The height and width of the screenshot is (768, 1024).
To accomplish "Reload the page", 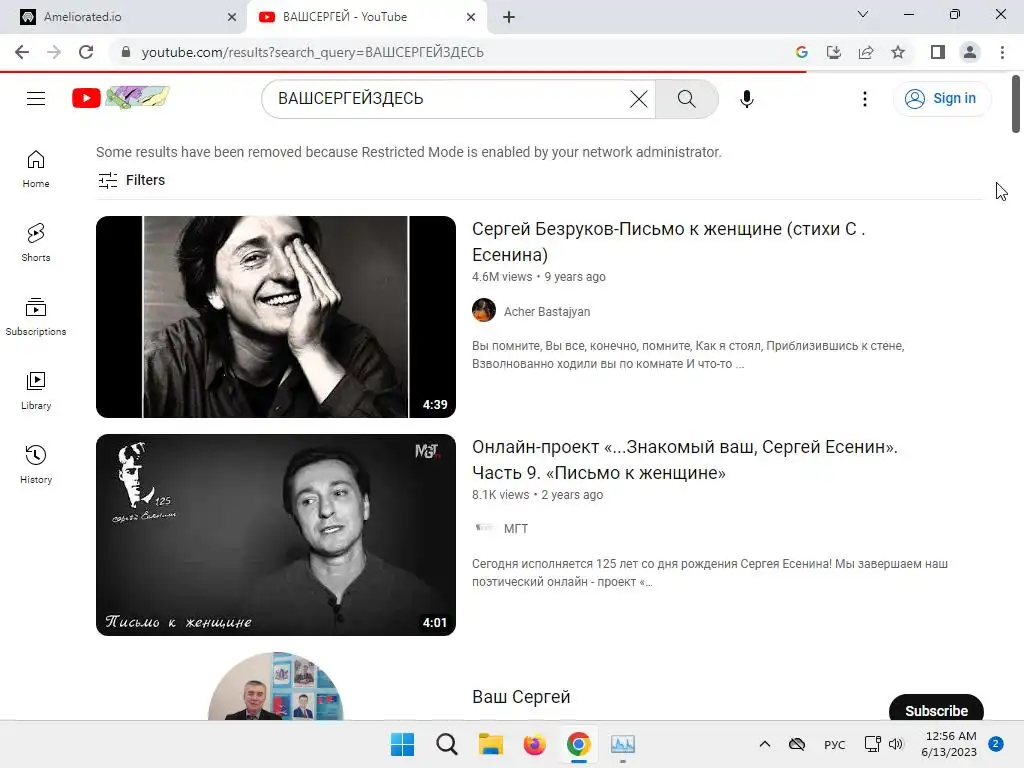I will 86,52.
